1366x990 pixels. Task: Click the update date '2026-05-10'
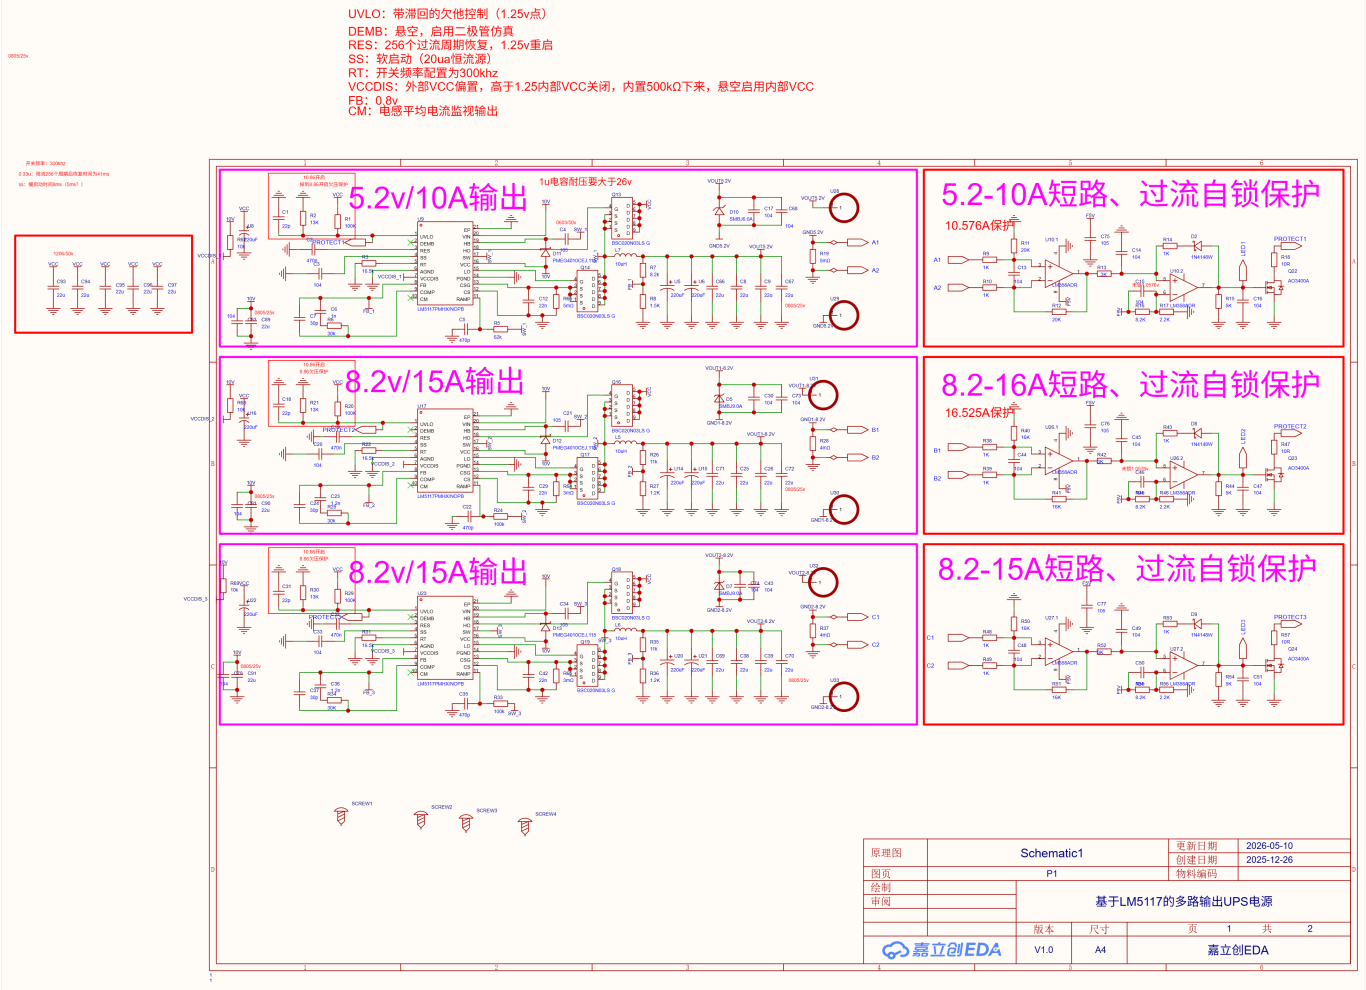[x=1269, y=846]
